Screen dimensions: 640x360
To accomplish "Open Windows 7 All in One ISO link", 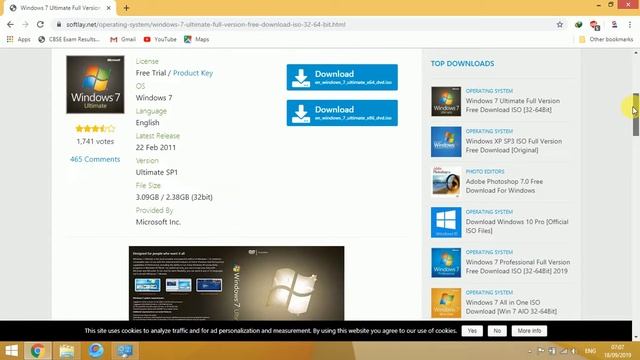I will click(x=511, y=307).
